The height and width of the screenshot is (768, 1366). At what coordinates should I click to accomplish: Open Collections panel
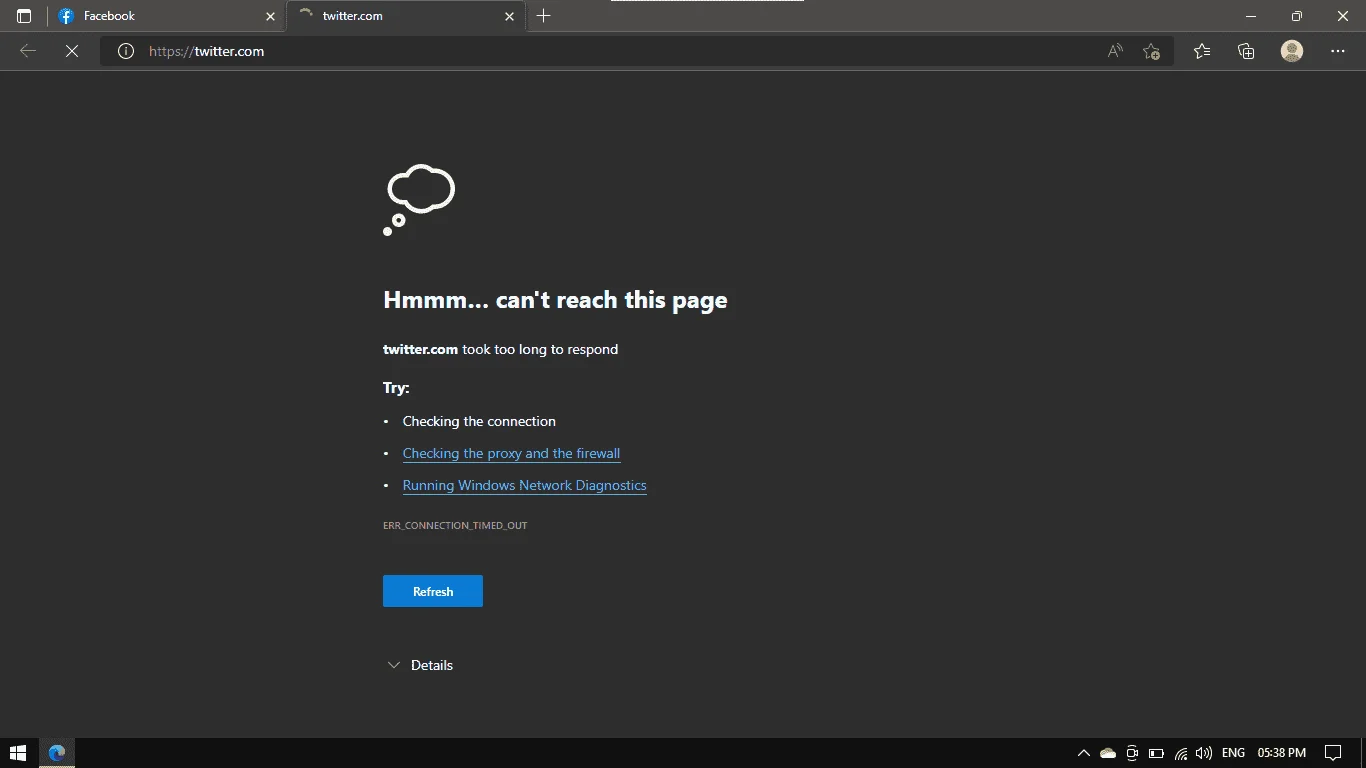pyautogui.click(x=1246, y=51)
